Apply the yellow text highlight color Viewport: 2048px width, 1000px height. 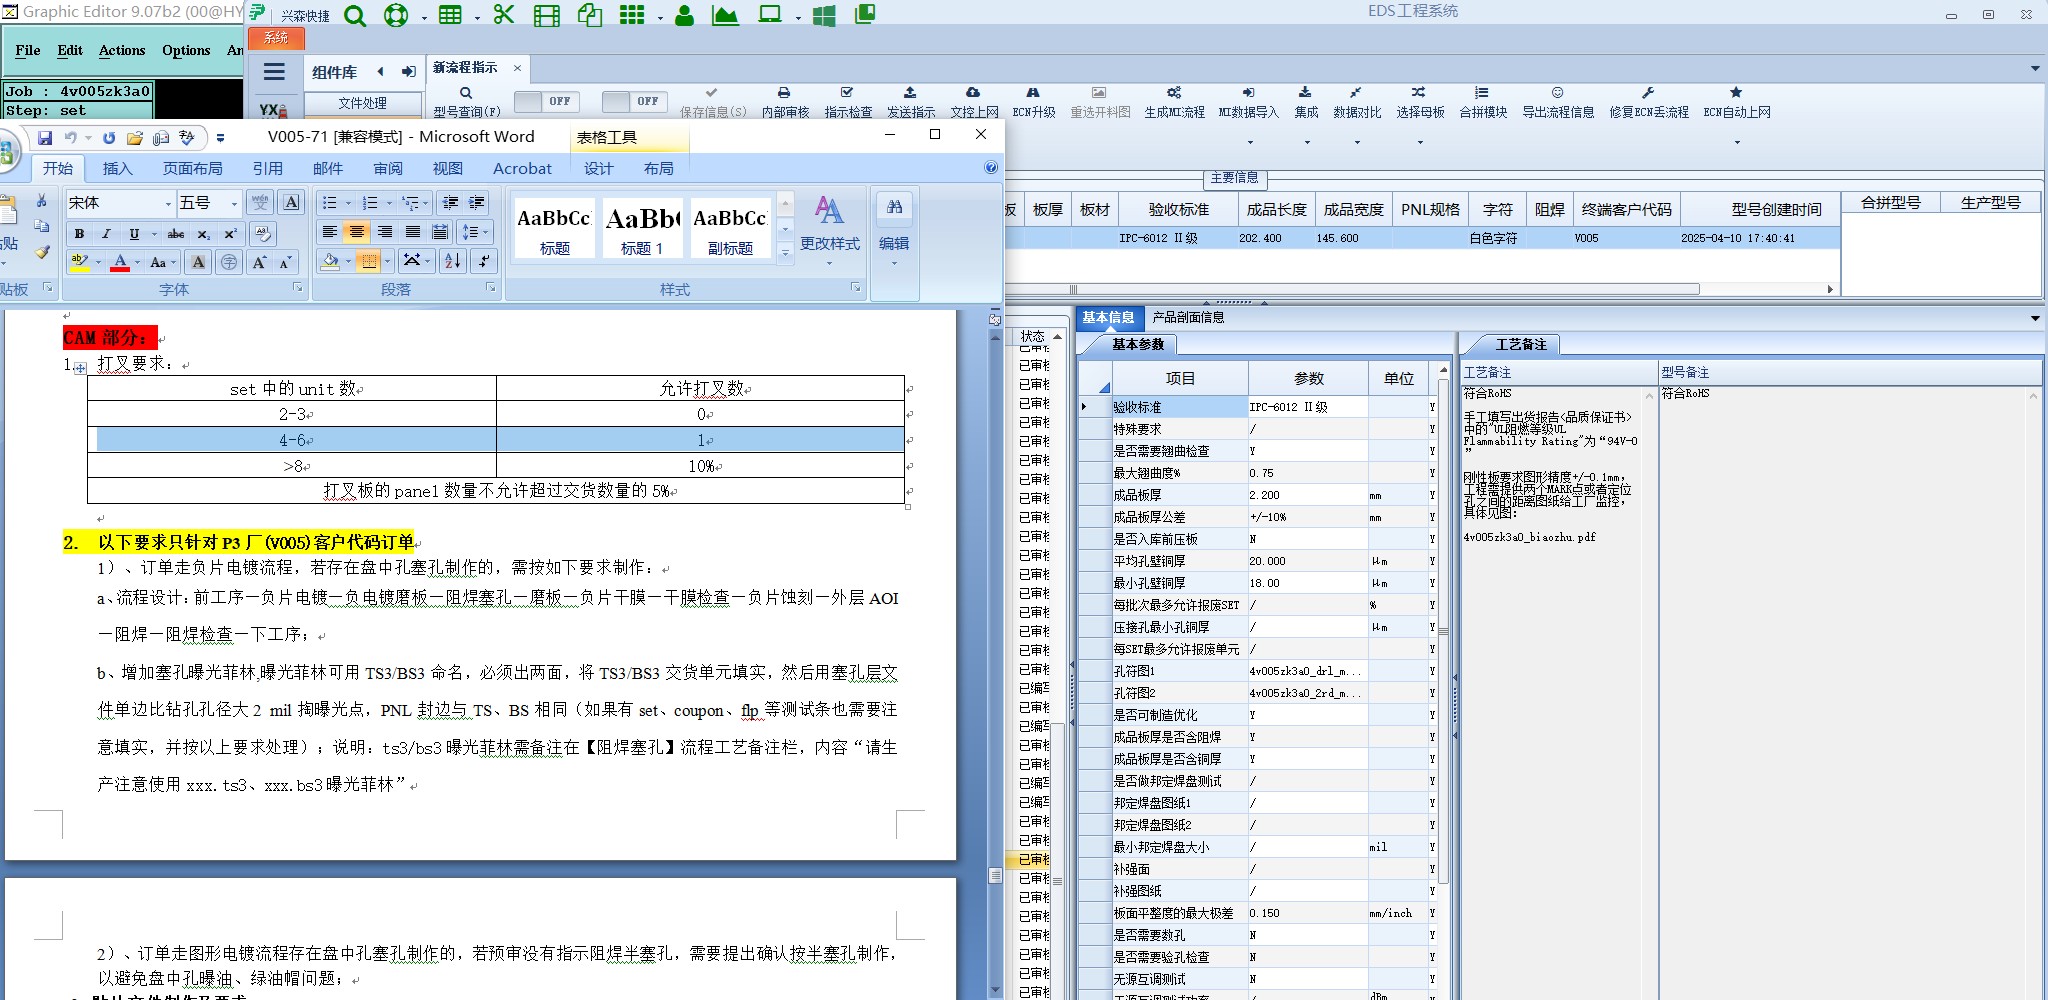click(79, 262)
